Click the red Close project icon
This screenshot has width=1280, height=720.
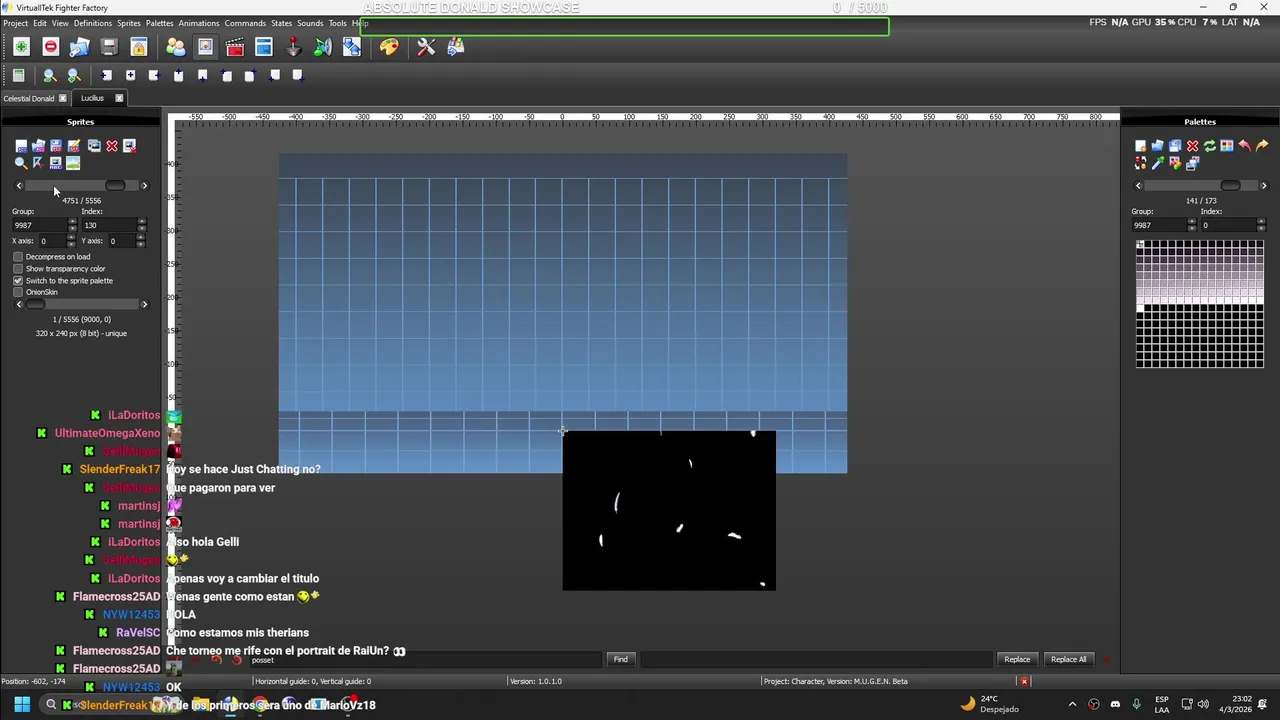pos(50,47)
